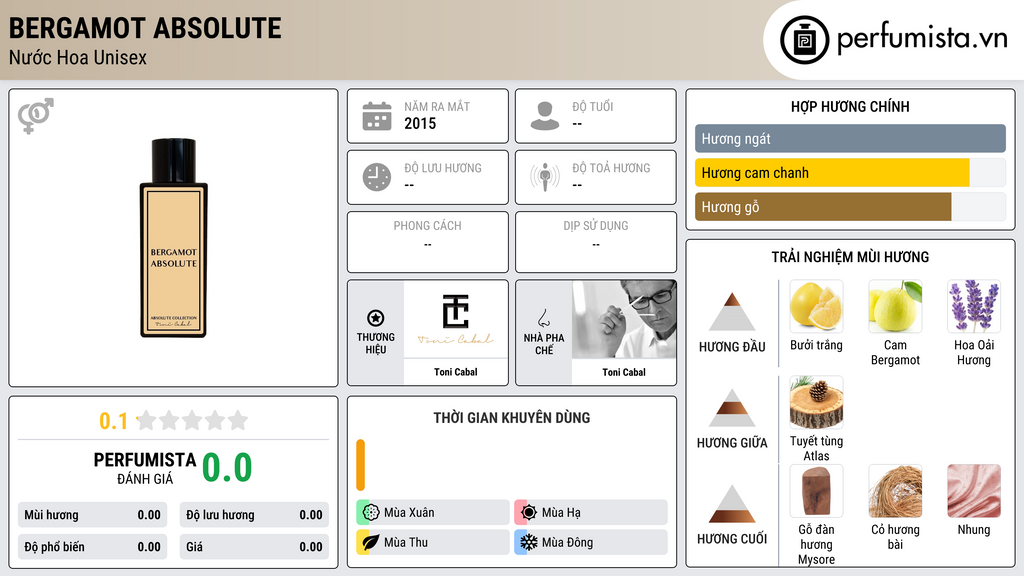Select the Tuyết tùng Atlas note image
The width and height of the screenshot is (1024, 576).
tap(816, 402)
